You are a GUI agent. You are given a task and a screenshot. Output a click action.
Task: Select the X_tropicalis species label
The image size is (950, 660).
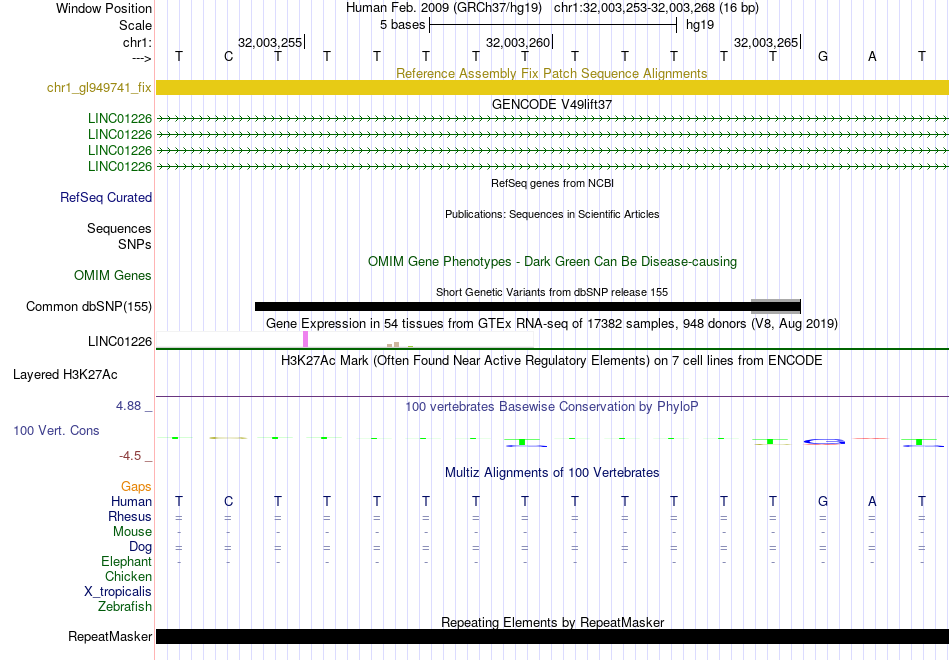[x=118, y=592]
